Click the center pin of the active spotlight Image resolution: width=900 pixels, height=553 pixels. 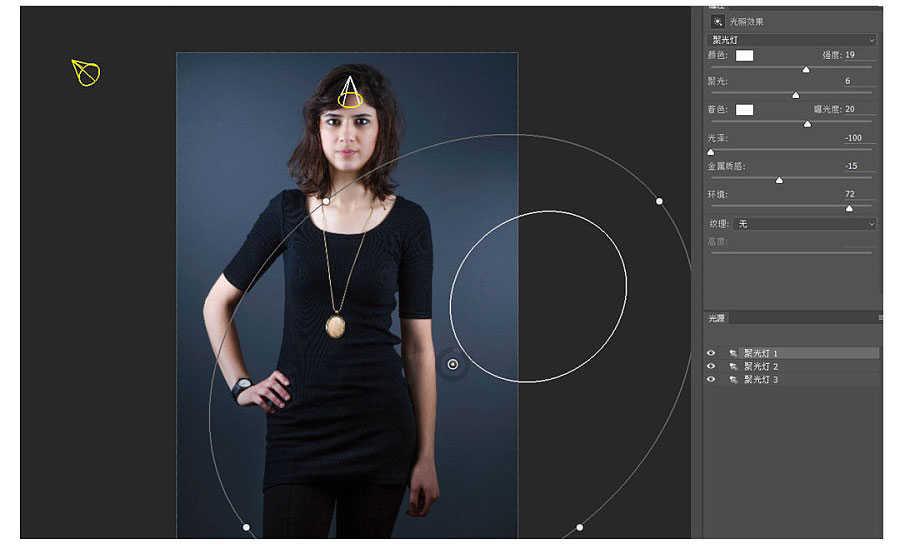pyautogui.click(x=453, y=364)
